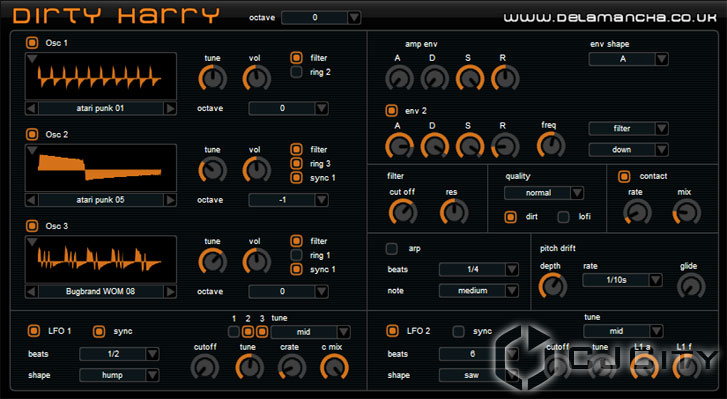The height and width of the screenshot is (399, 727).
Task: Go to next waveform after atari punk 05
Action: click(170, 200)
